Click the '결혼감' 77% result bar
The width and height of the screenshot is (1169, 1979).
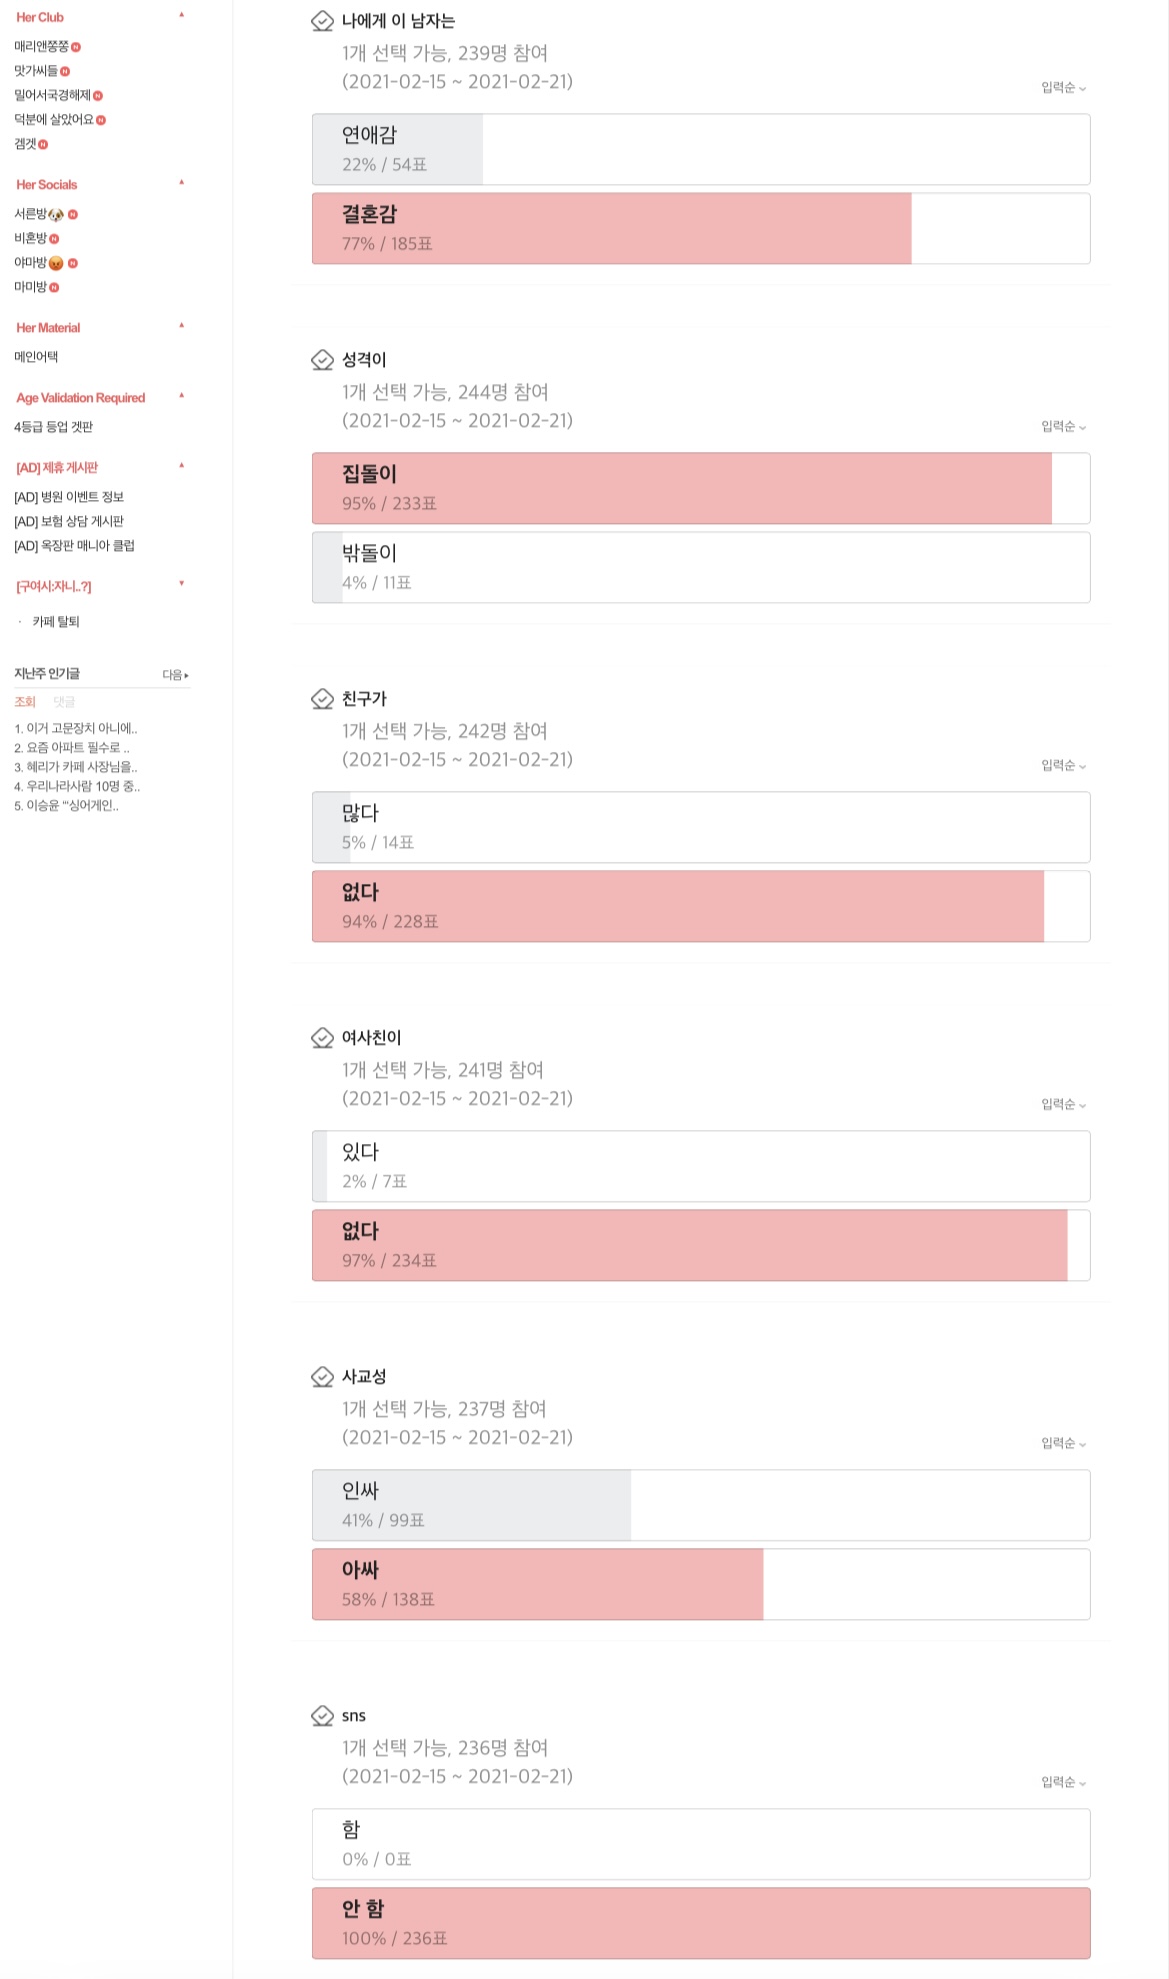coord(700,228)
